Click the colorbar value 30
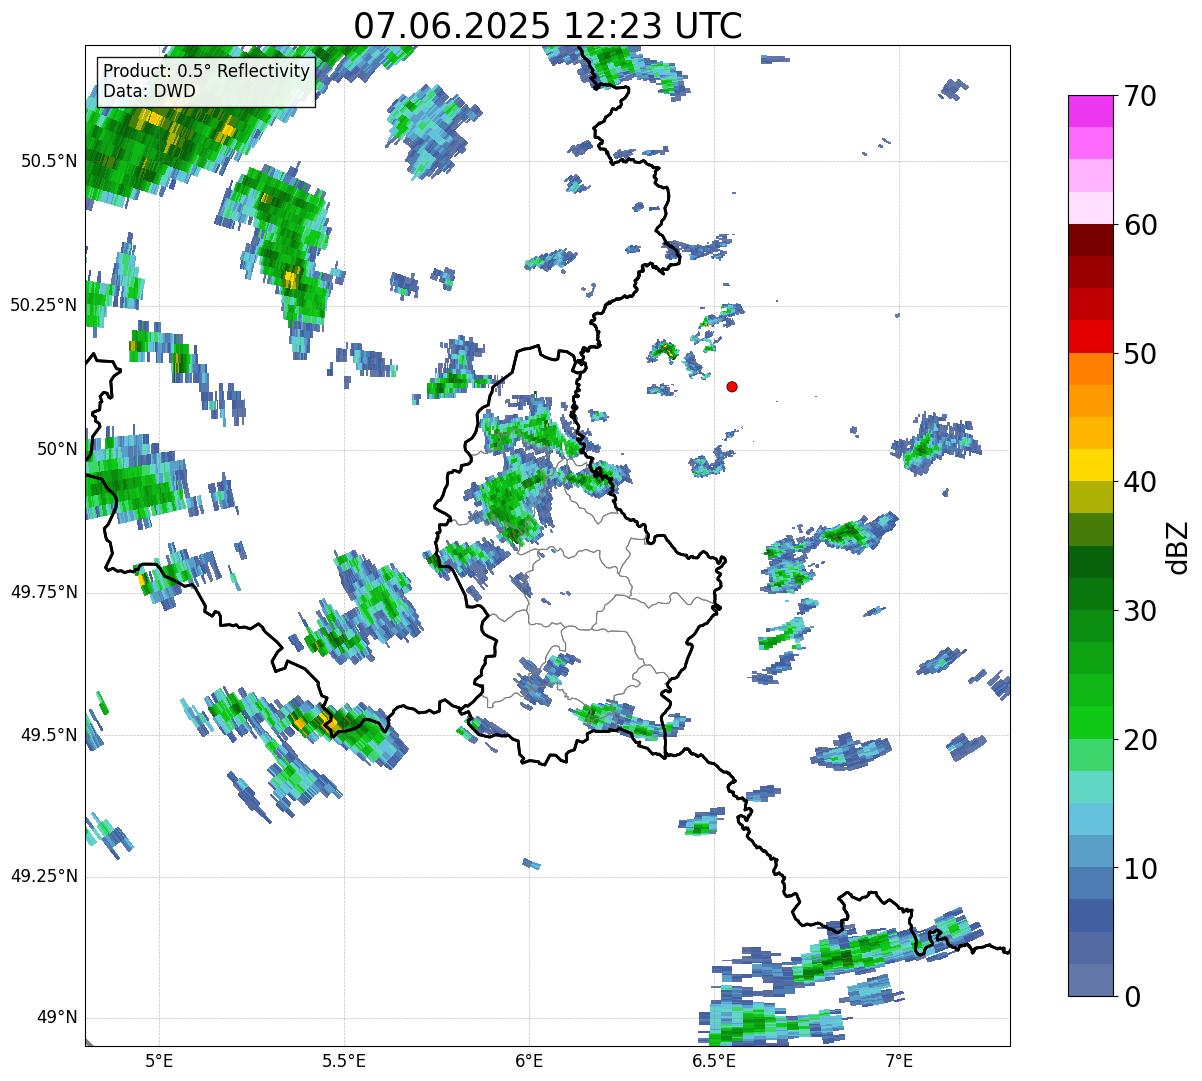This screenshot has height=1081, width=1202. [1140, 611]
